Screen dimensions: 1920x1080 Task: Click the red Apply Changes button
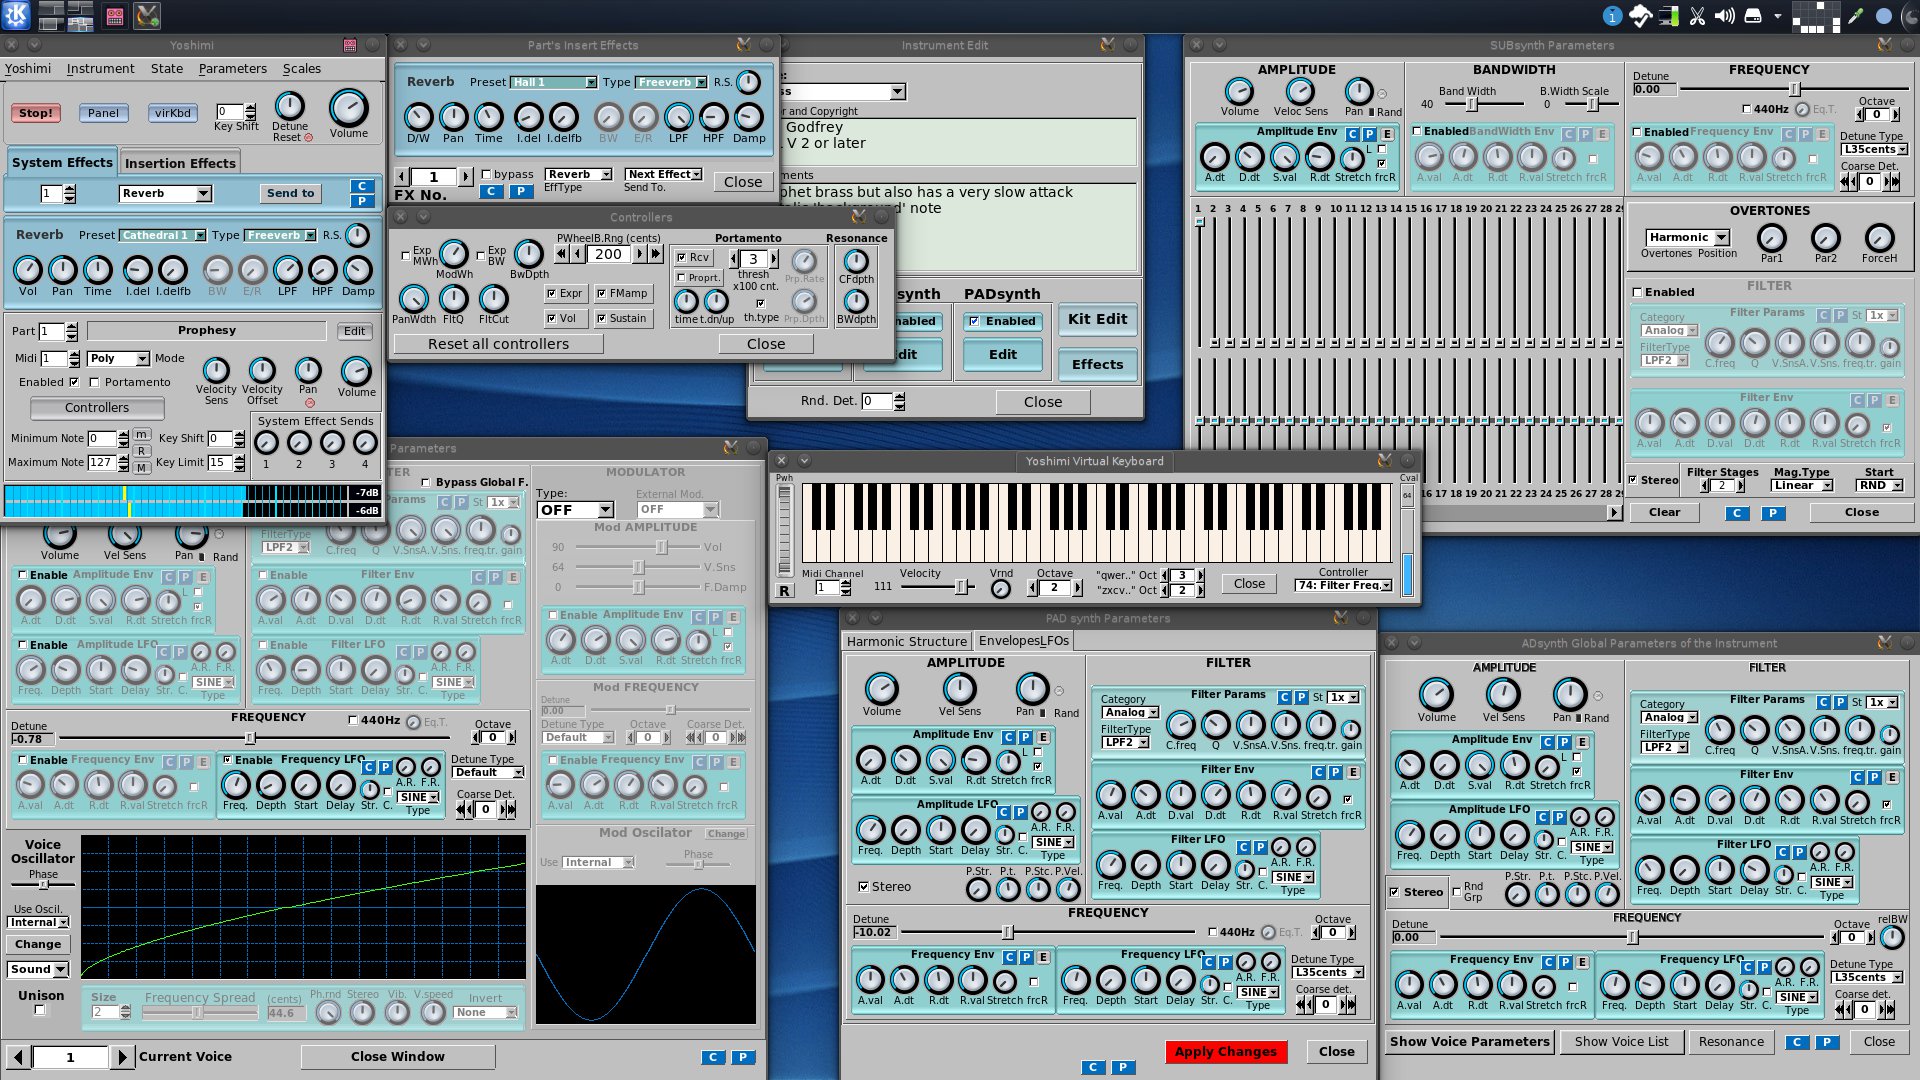(1225, 1051)
